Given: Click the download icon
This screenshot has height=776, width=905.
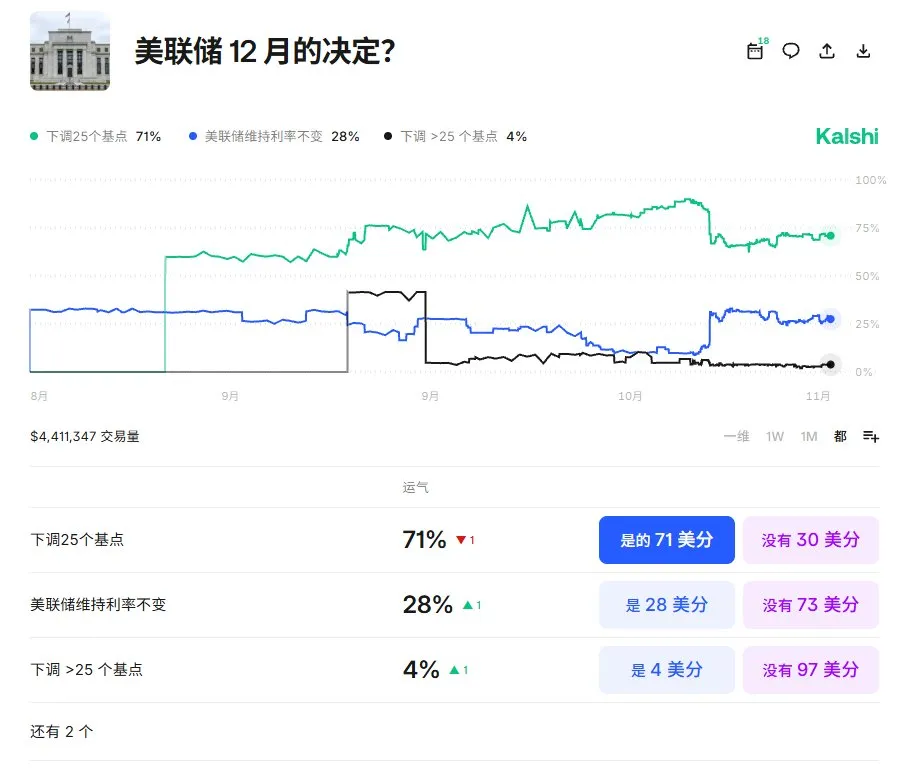Looking at the screenshot, I should tap(863, 51).
